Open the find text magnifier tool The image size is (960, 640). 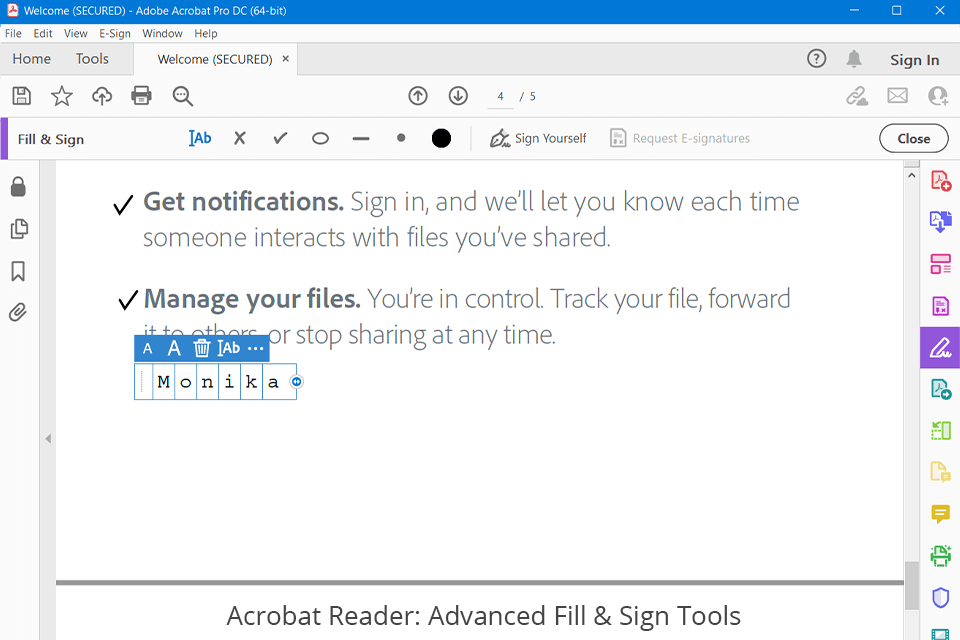pos(182,96)
